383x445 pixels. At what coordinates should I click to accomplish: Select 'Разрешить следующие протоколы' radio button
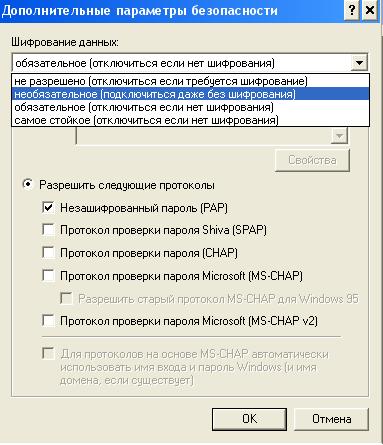[28, 184]
